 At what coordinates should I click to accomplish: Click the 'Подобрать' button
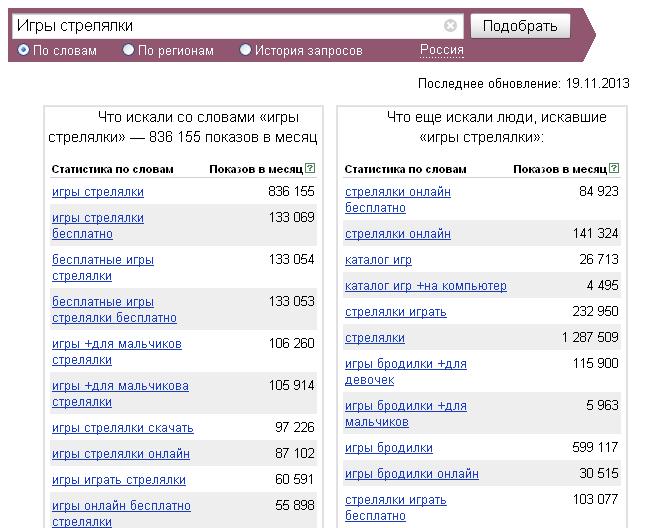pos(520,26)
